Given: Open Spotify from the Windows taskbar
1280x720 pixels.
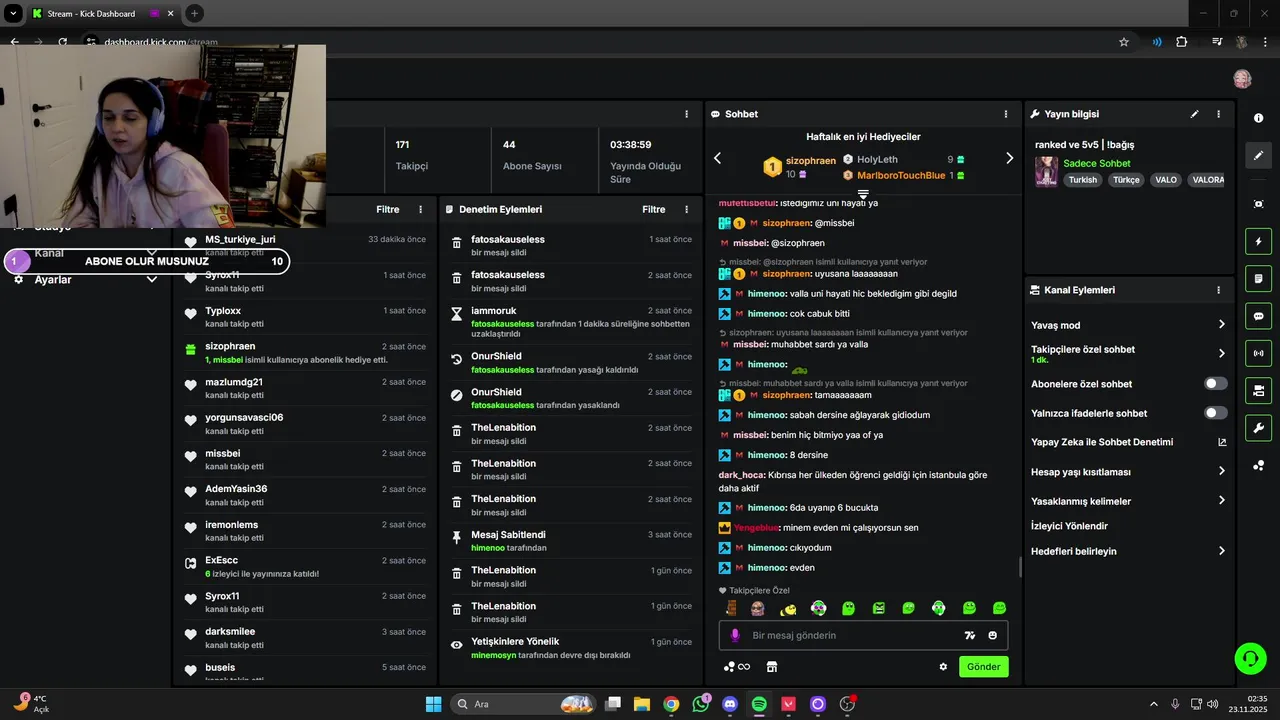Looking at the screenshot, I should click(x=759, y=704).
